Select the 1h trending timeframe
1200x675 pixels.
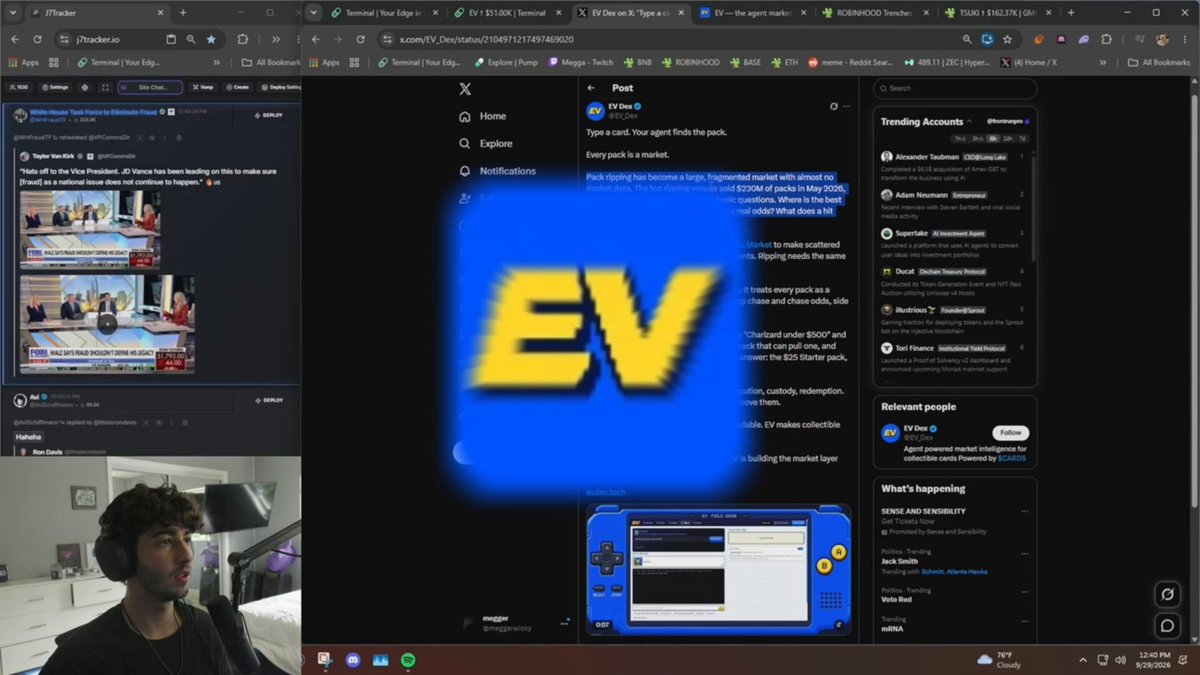[959, 138]
